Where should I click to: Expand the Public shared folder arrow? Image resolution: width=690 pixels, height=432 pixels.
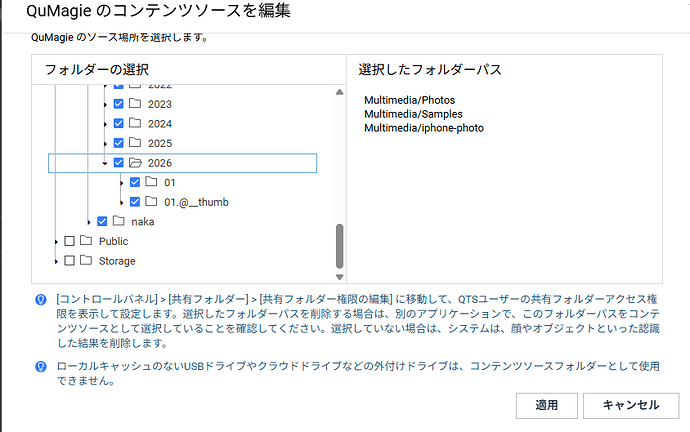point(56,241)
